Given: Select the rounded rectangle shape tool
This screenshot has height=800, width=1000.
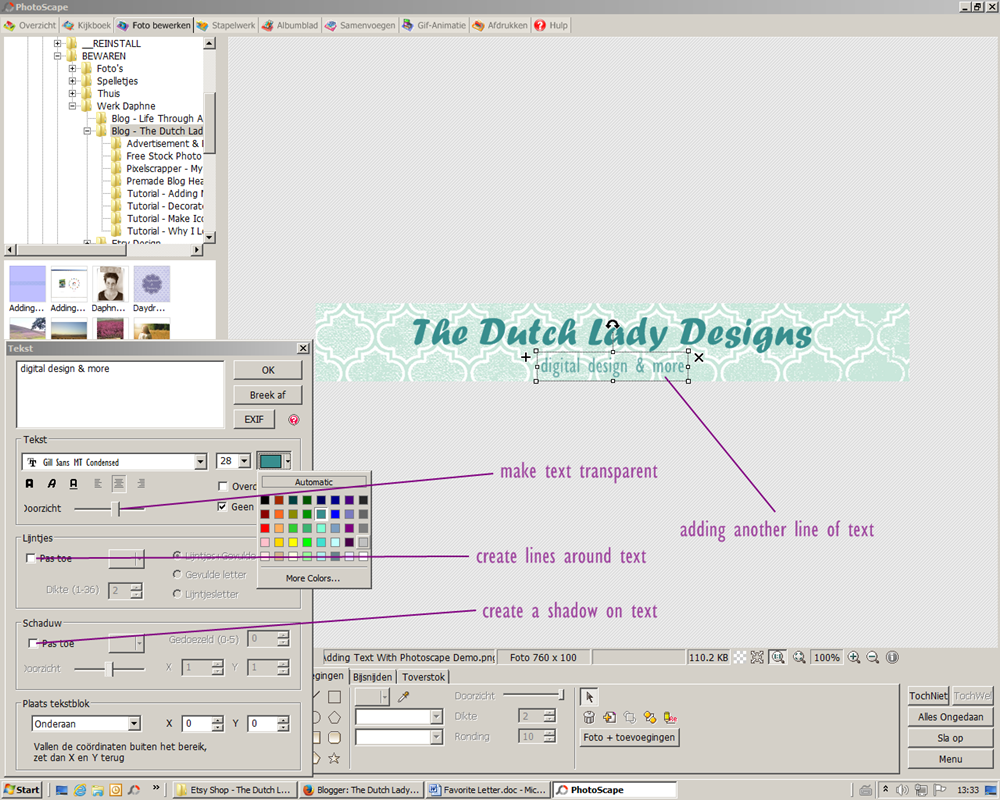Looking at the screenshot, I should [334, 737].
